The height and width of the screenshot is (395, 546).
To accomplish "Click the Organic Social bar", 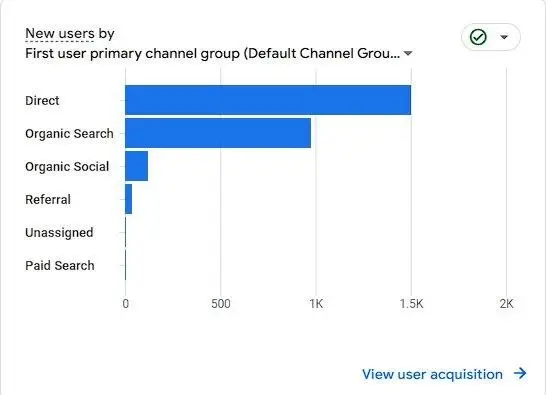I will (136, 166).
